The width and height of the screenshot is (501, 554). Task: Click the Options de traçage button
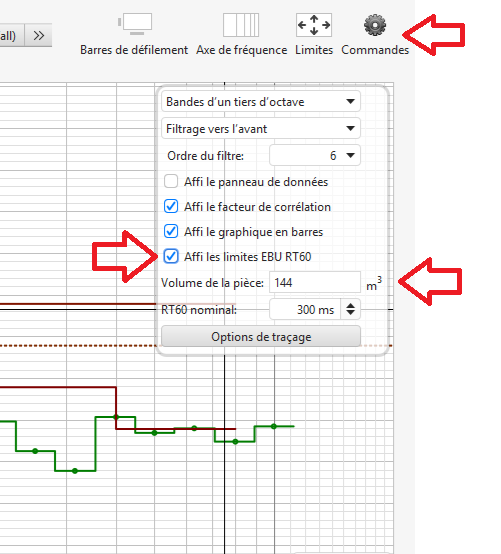pyautogui.click(x=261, y=336)
